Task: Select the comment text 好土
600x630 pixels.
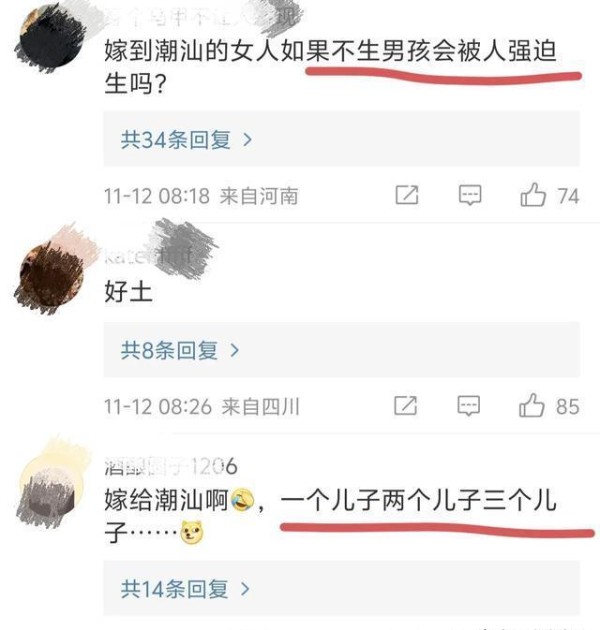Action: click(129, 291)
